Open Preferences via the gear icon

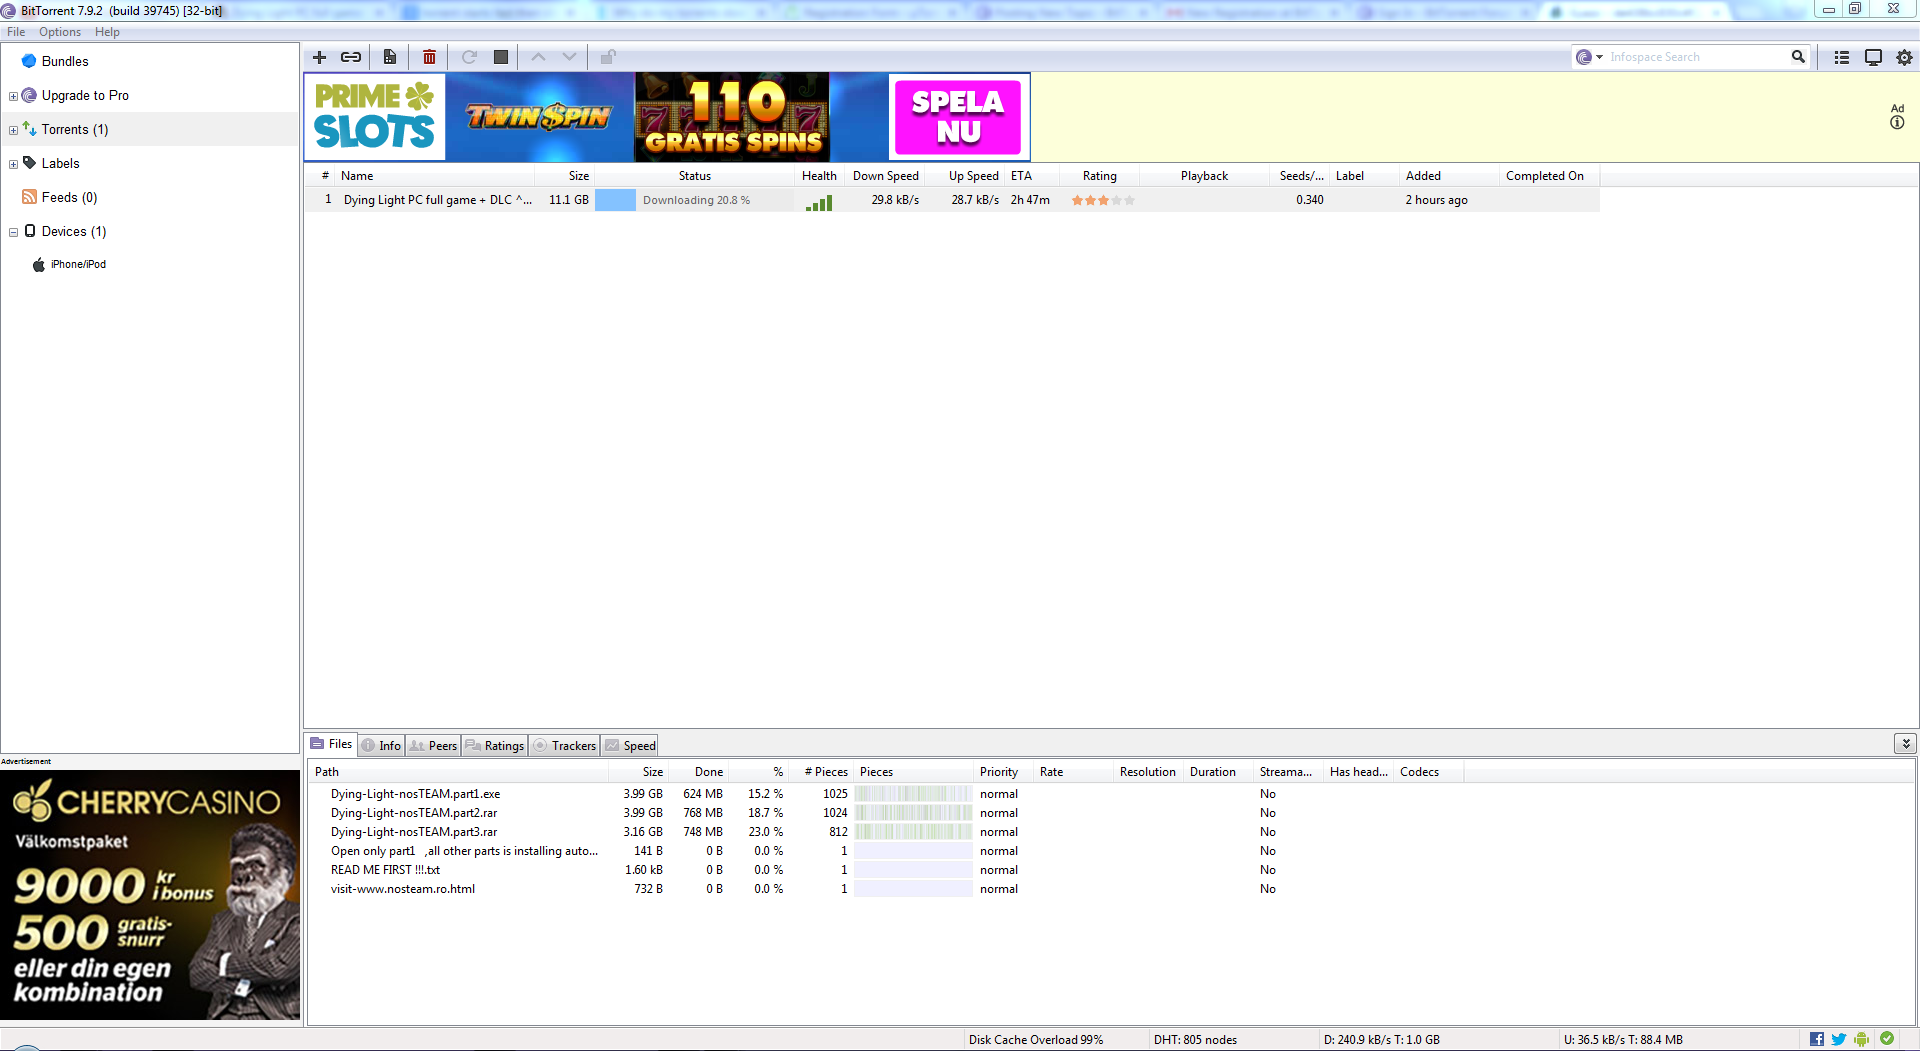point(1905,57)
